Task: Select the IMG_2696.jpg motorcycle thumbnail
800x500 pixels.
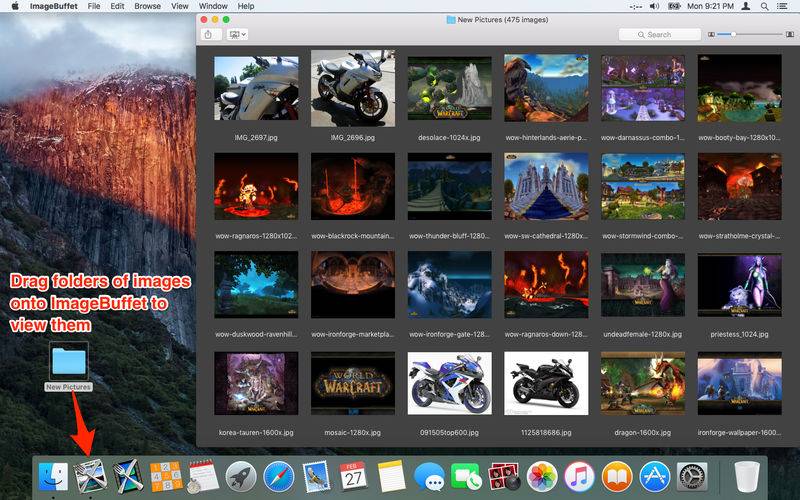Action: click(353, 88)
